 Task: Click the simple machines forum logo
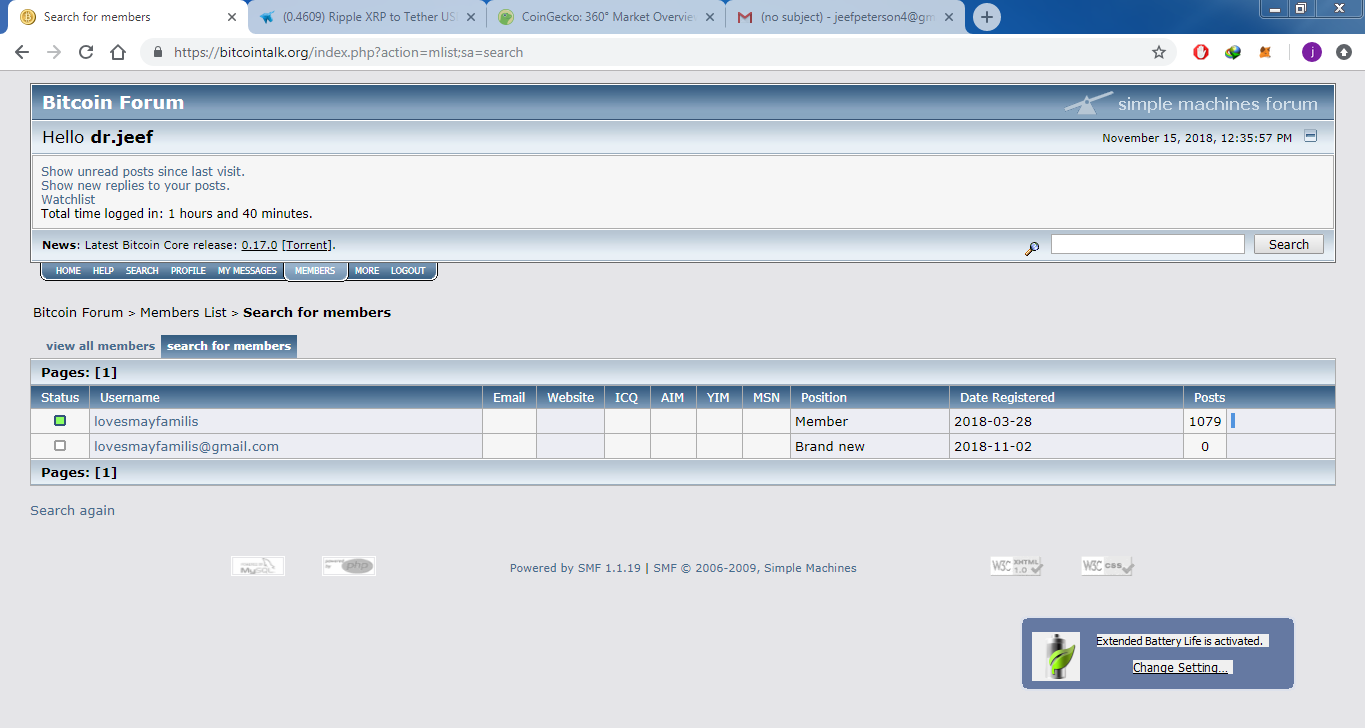(x=1192, y=103)
